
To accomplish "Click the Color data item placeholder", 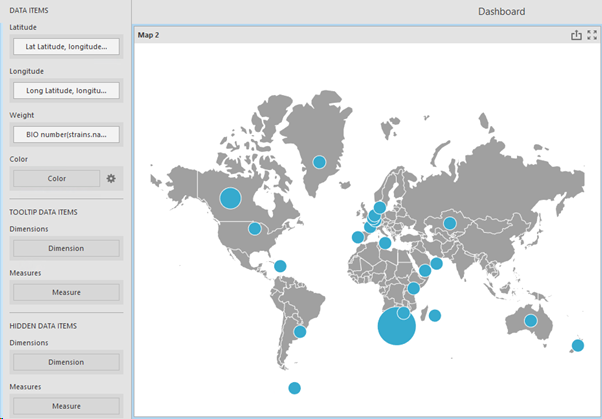I will coord(56,178).
